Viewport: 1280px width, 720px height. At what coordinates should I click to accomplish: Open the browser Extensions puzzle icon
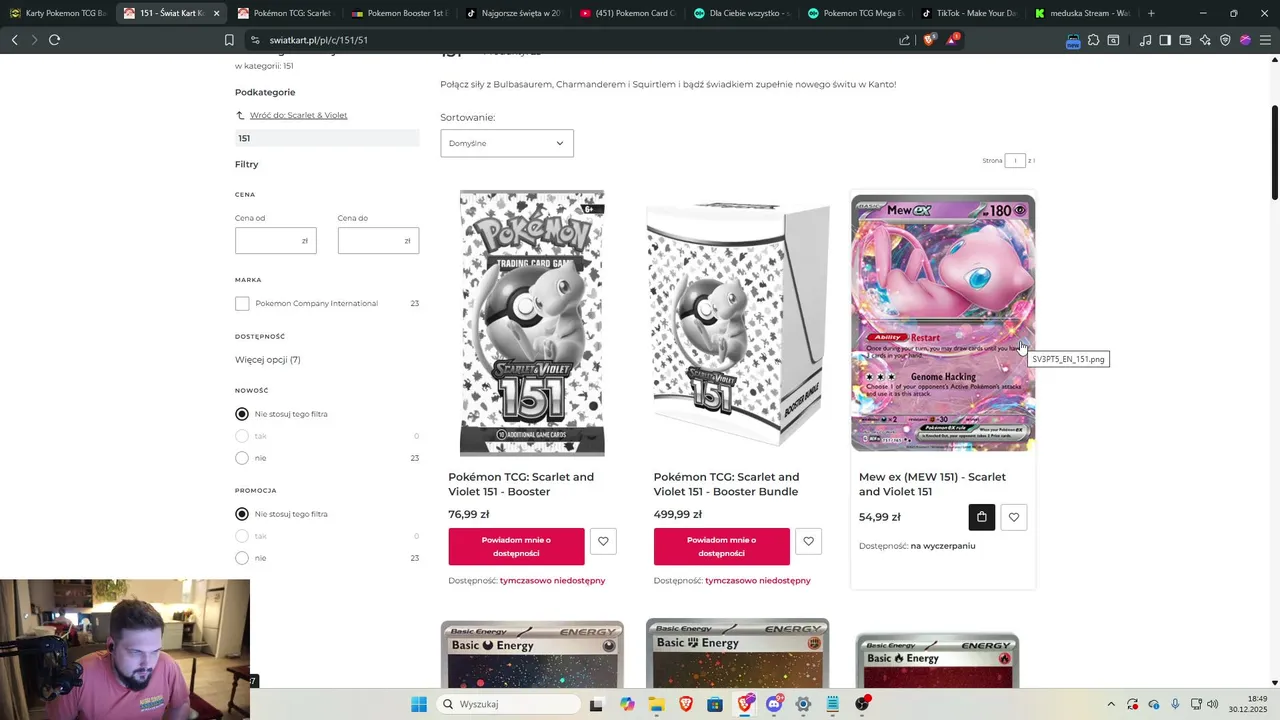[1093, 40]
